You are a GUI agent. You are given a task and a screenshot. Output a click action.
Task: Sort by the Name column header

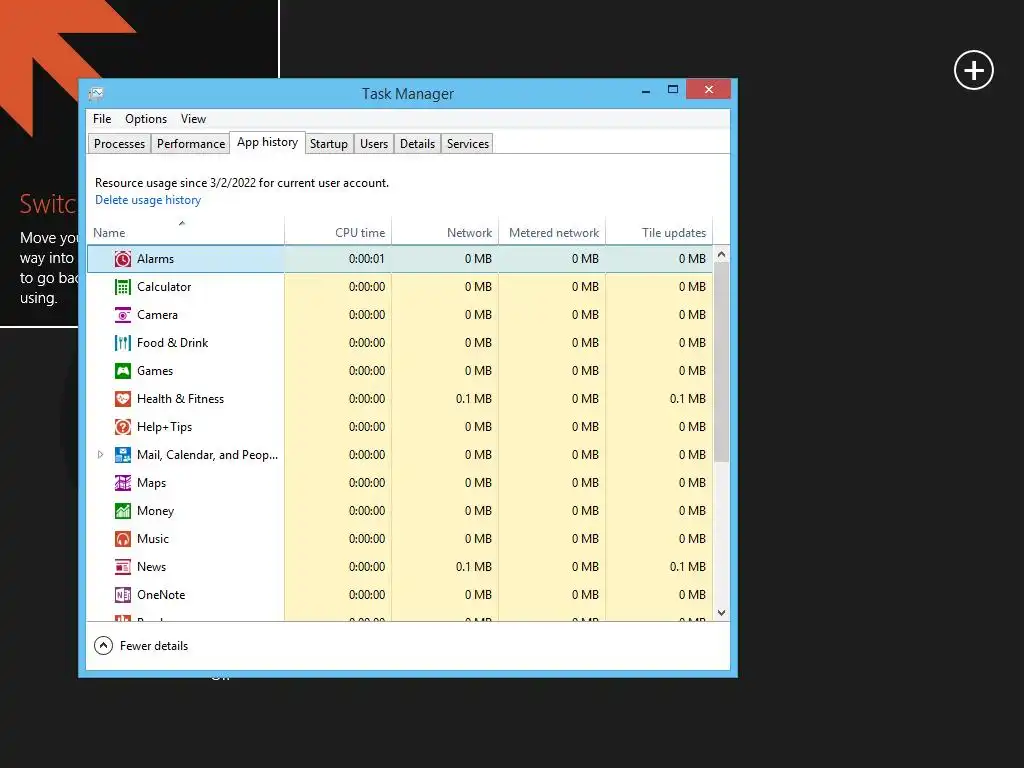pos(186,232)
